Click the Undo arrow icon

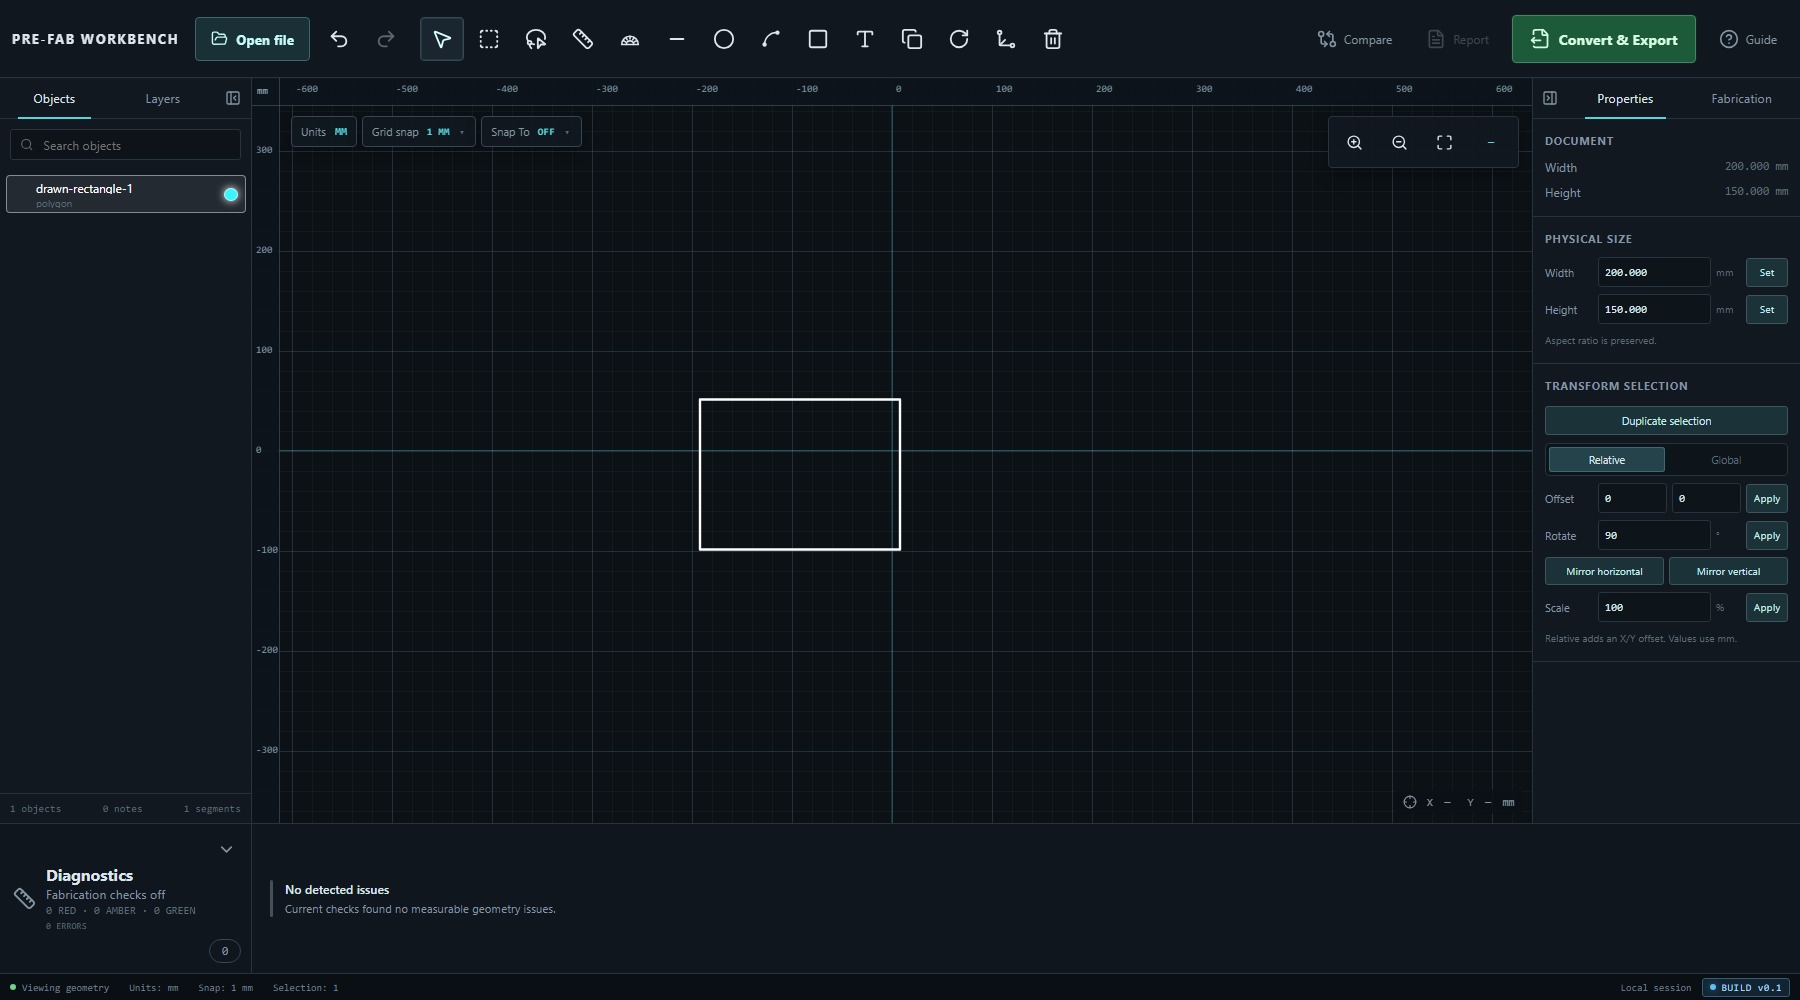pos(339,40)
